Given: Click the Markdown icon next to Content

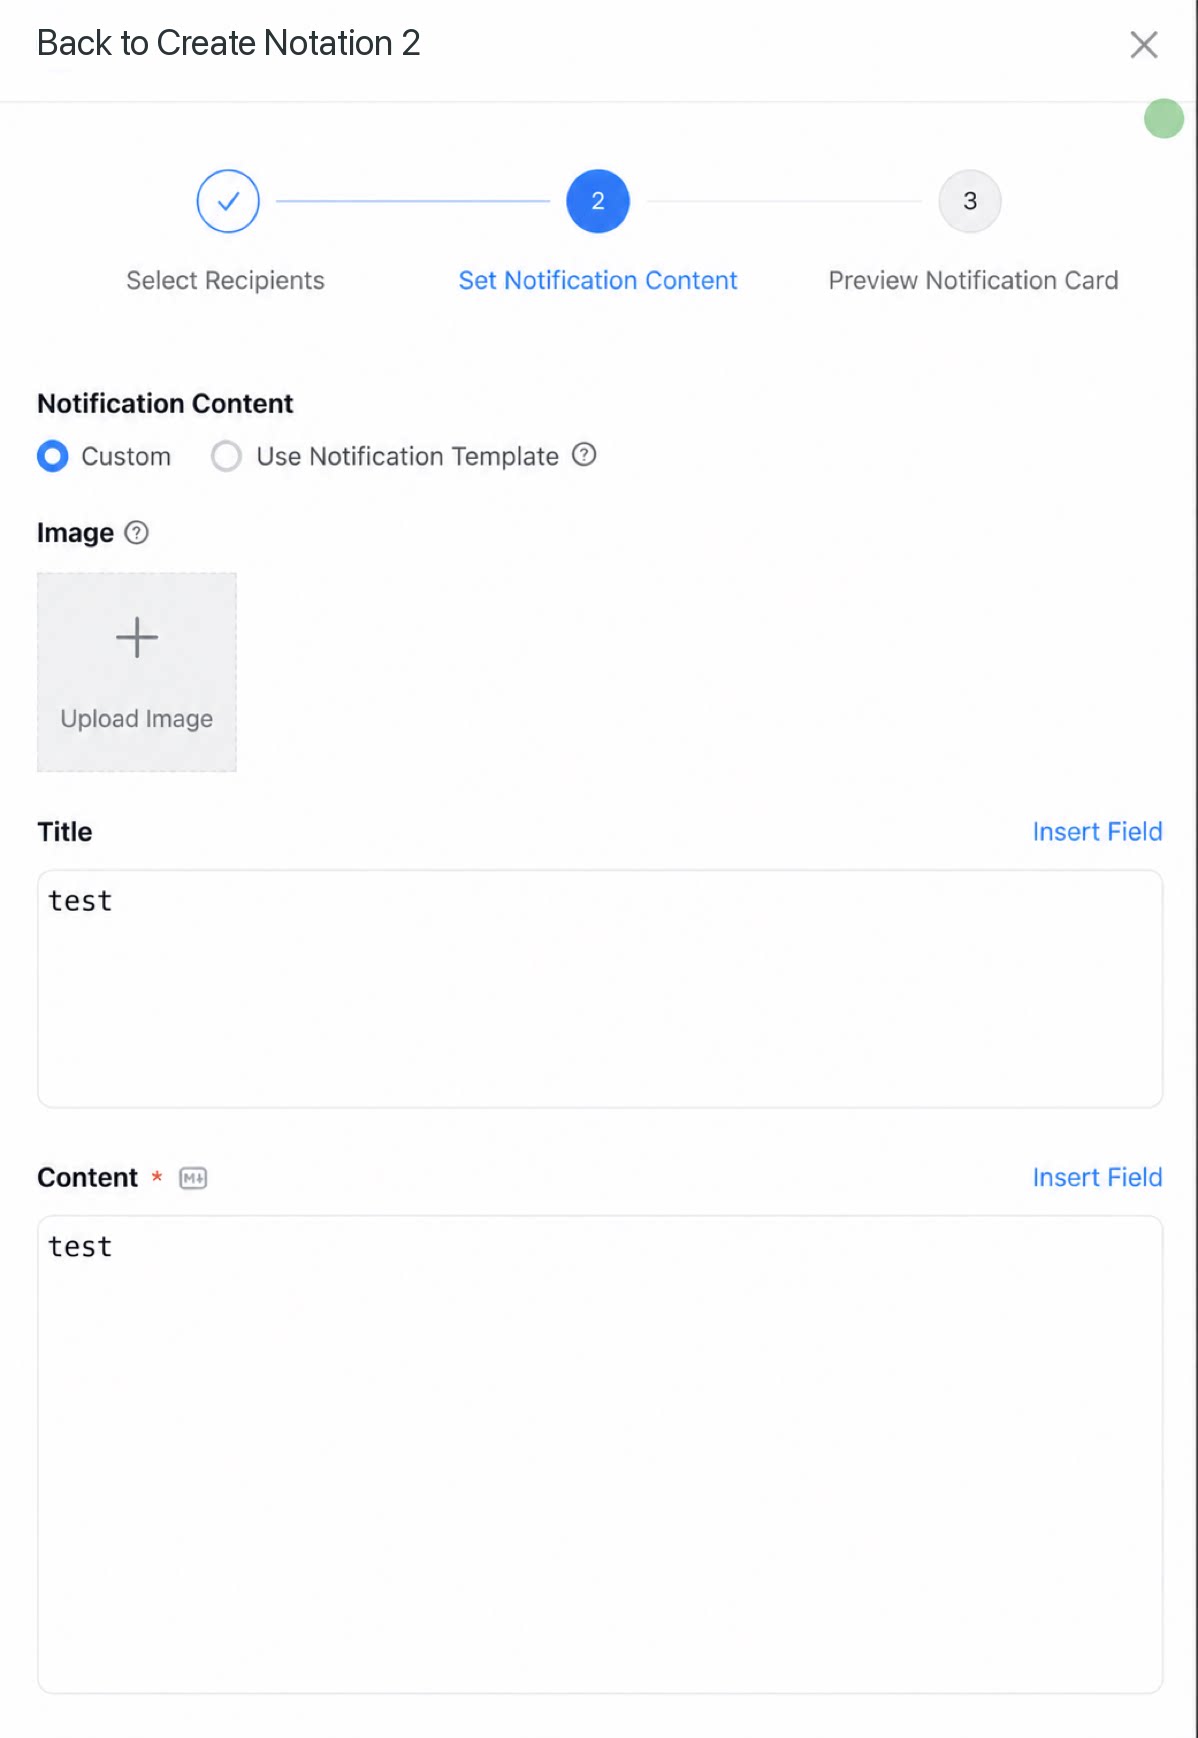Looking at the screenshot, I should (193, 1178).
